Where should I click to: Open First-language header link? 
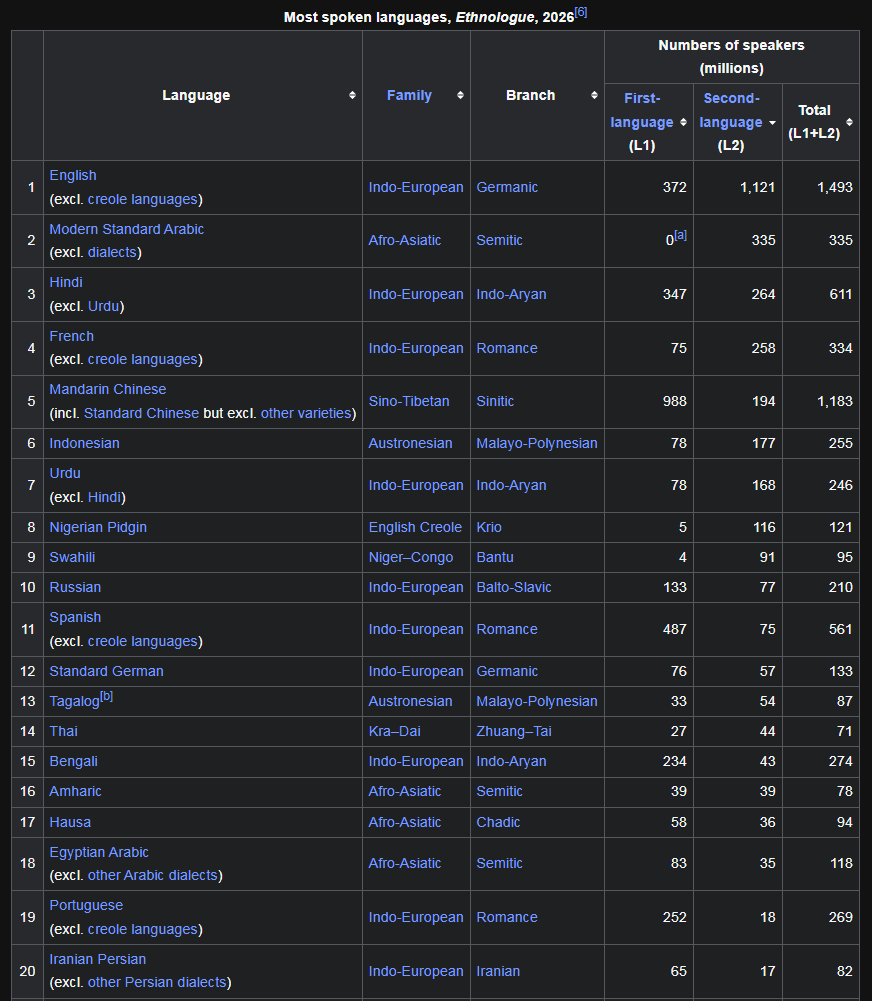[x=642, y=110]
